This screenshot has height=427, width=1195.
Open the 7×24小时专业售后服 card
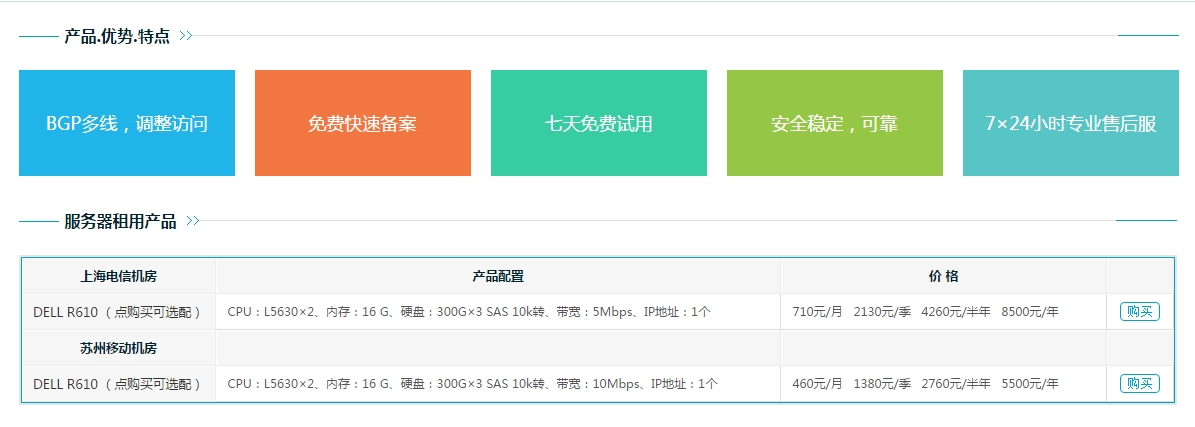pos(1071,123)
